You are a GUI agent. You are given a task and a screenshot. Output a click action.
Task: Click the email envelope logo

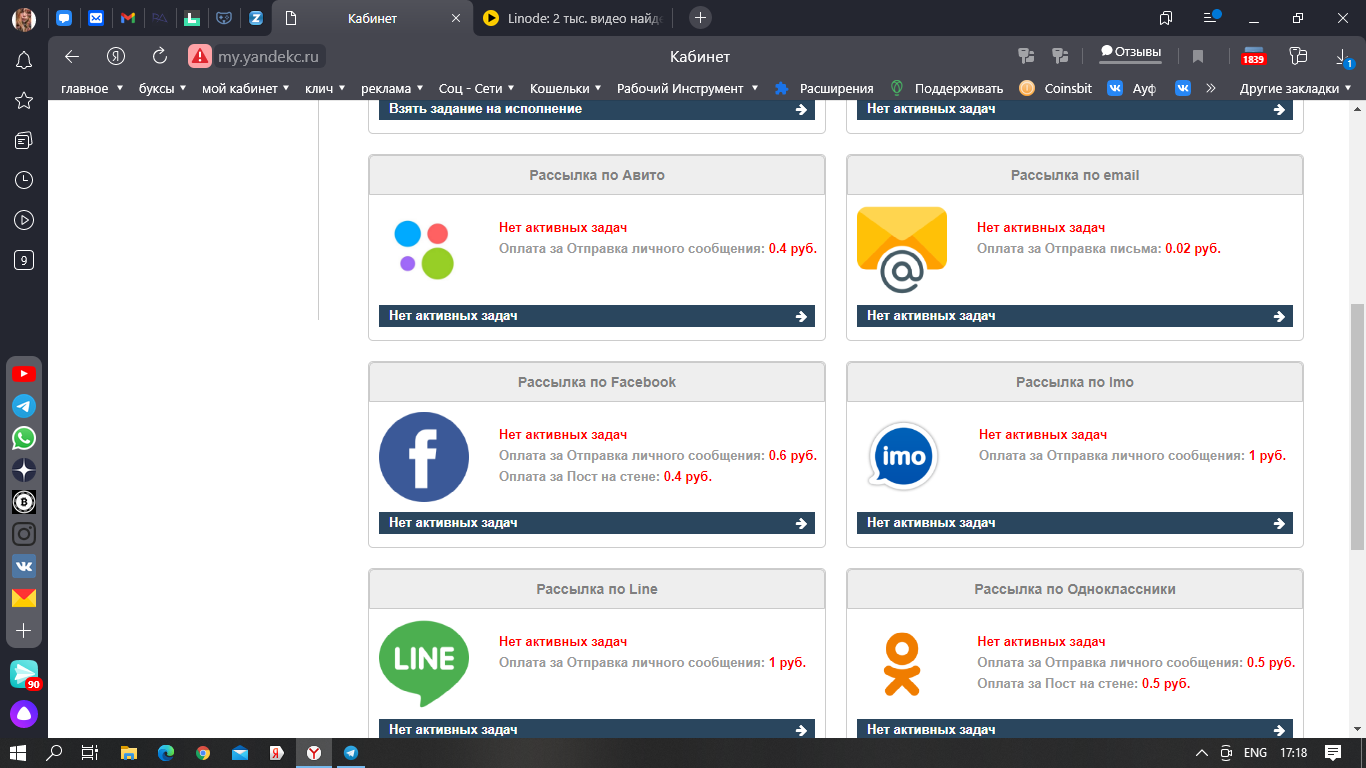902,250
